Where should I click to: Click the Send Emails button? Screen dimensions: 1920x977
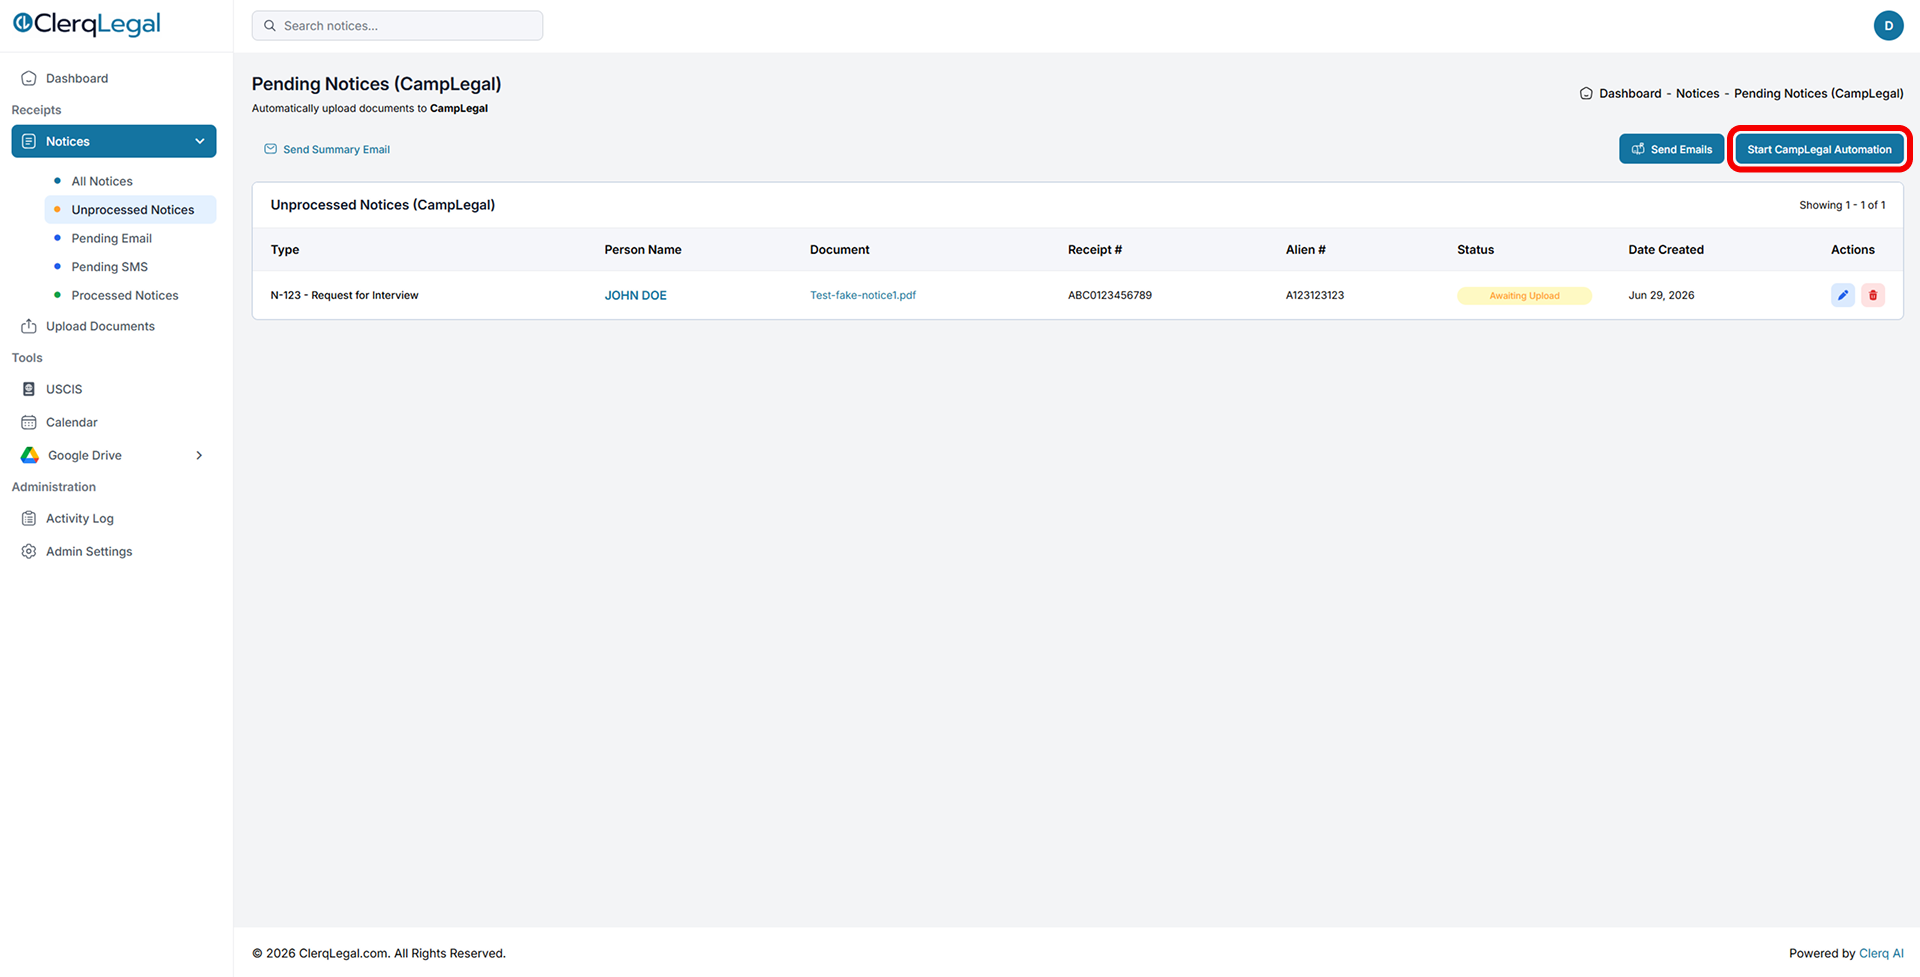(1671, 149)
